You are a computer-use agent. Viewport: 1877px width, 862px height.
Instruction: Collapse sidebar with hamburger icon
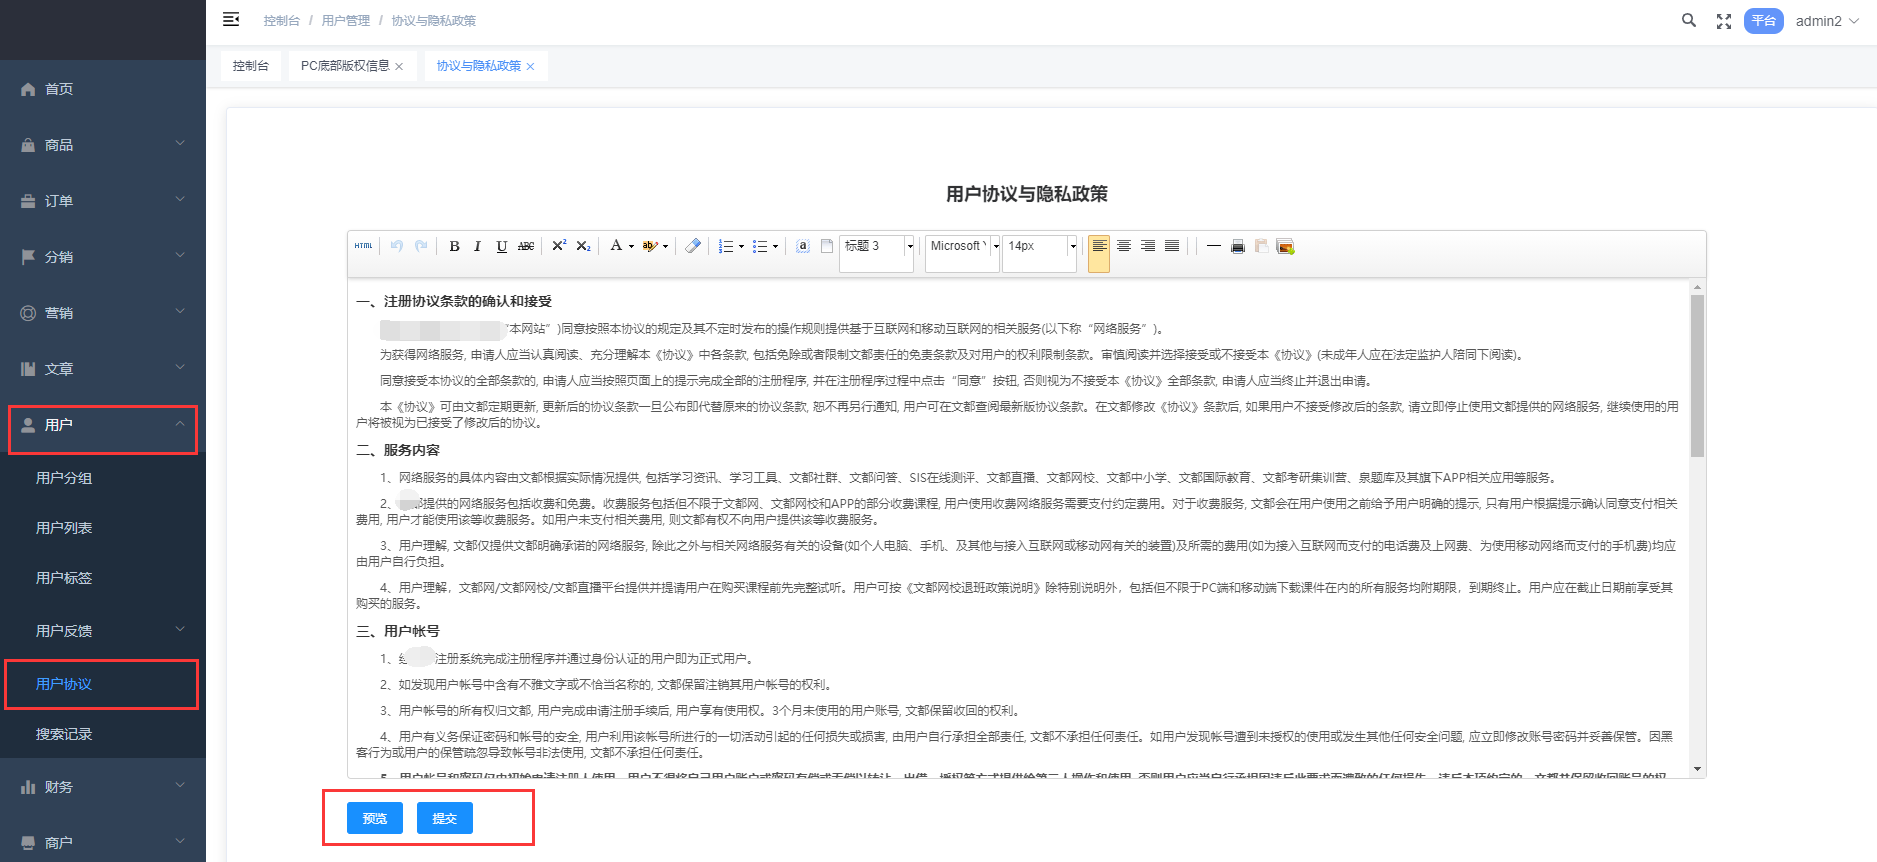pos(231,19)
